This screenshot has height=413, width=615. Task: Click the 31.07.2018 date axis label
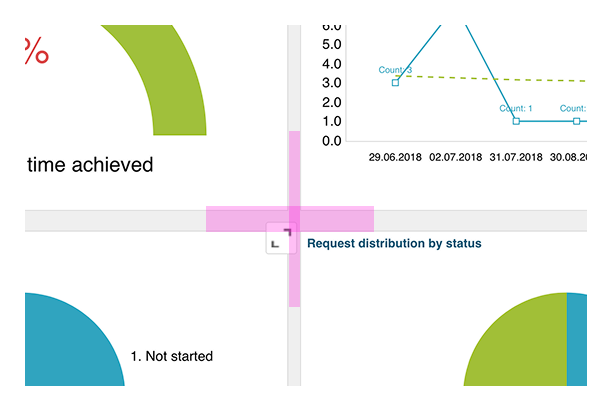coord(516,158)
